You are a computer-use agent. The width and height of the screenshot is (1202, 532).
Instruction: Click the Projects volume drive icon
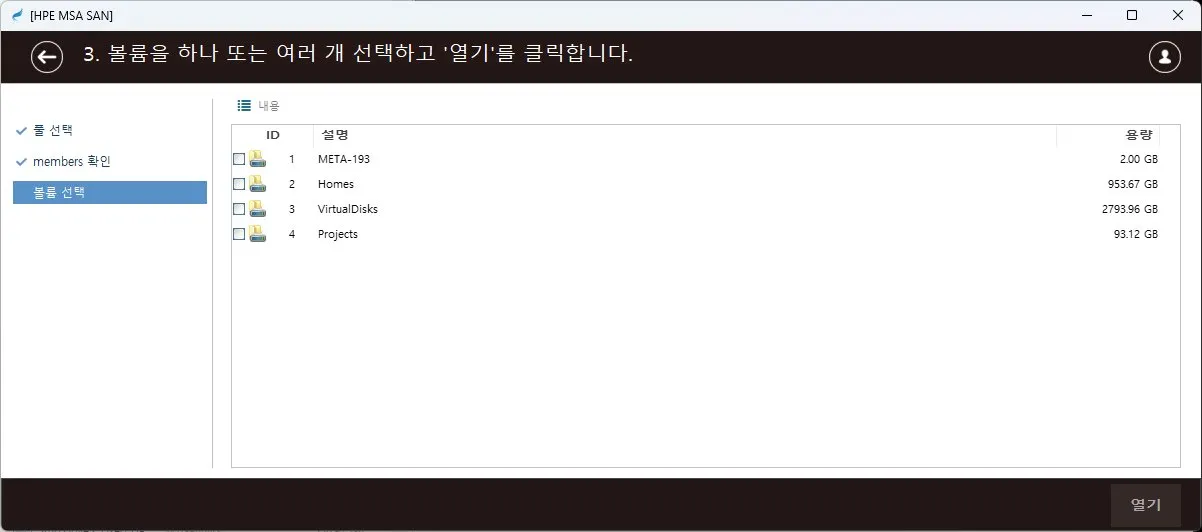click(257, 234)
